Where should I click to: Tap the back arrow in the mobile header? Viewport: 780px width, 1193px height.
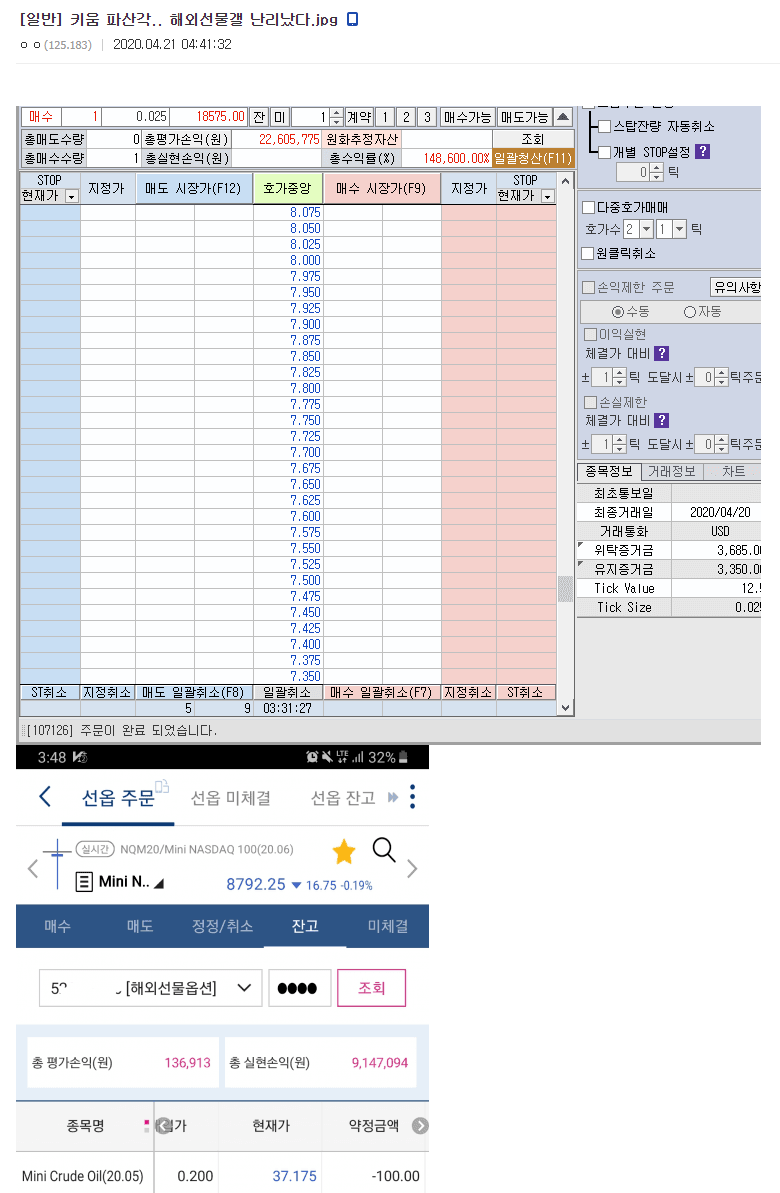pyautogui.click(x=45, y=797)
